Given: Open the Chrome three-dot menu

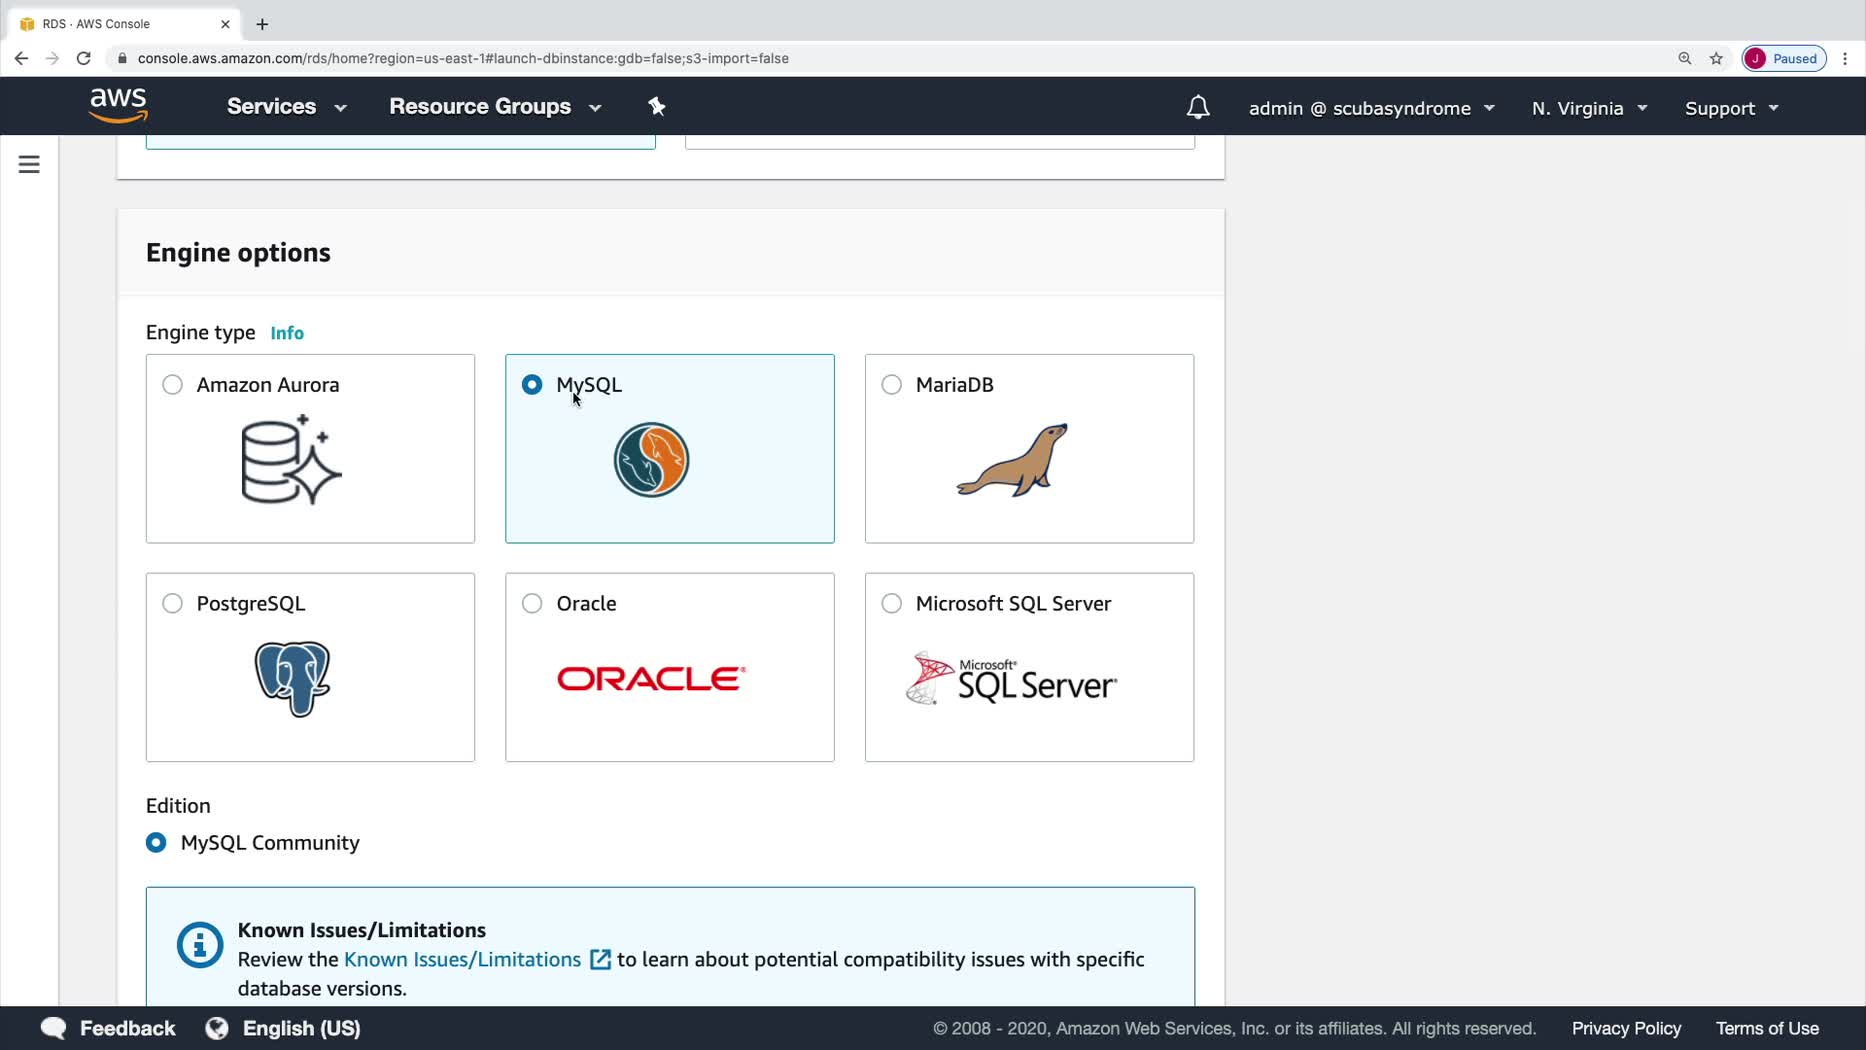Looking at the screenshot, I should pyautogui.click(x=1845, y=58).
